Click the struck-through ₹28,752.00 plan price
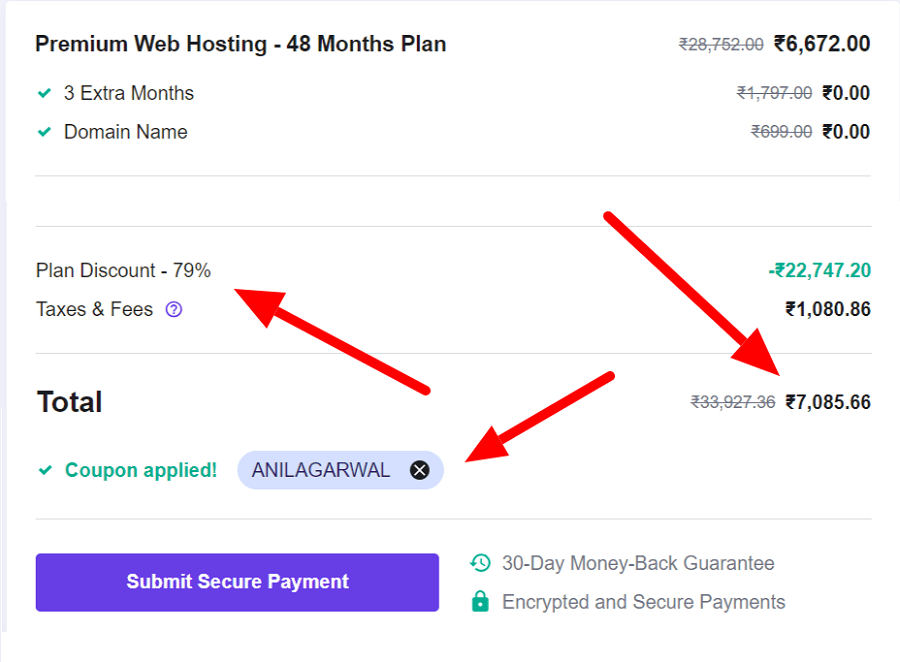This screenshot has width=900, height=662. pyautogui.click(x=721, y=44)
